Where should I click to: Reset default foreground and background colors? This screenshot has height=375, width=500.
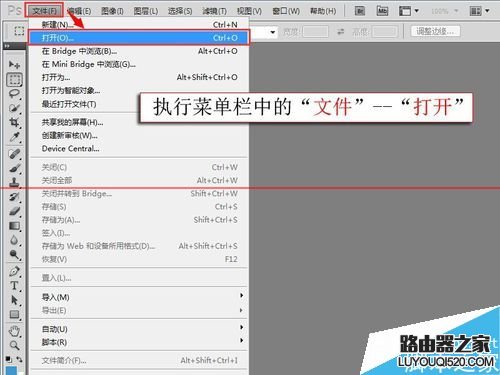[9, 359]
